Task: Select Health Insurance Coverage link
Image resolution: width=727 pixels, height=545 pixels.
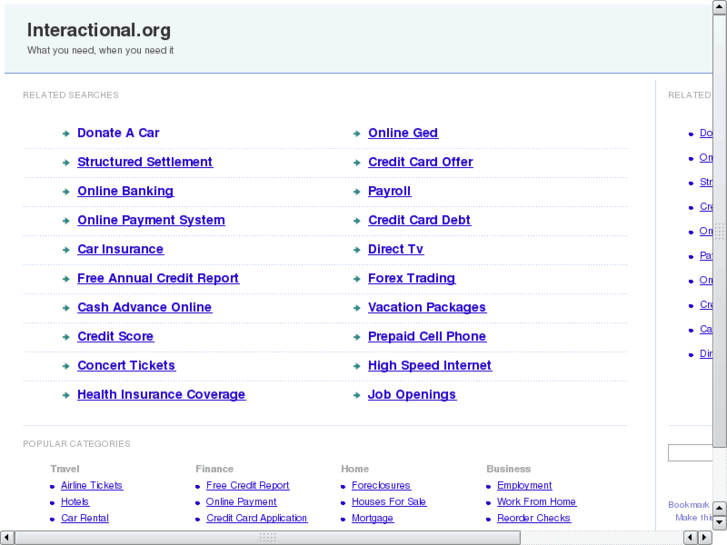Action: (161, 395)
